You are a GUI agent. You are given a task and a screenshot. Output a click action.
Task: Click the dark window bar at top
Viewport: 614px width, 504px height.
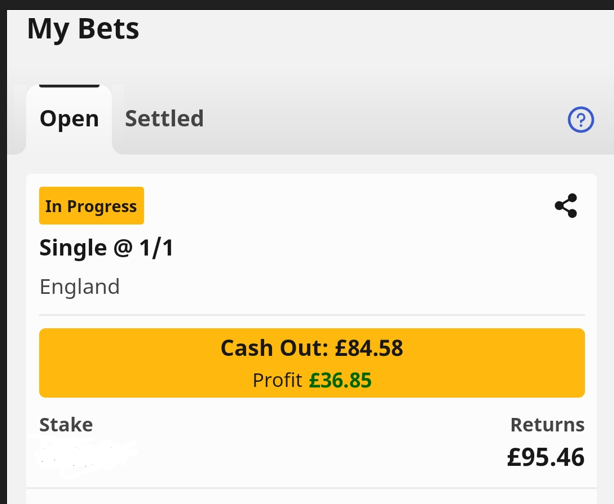point(307,4)
